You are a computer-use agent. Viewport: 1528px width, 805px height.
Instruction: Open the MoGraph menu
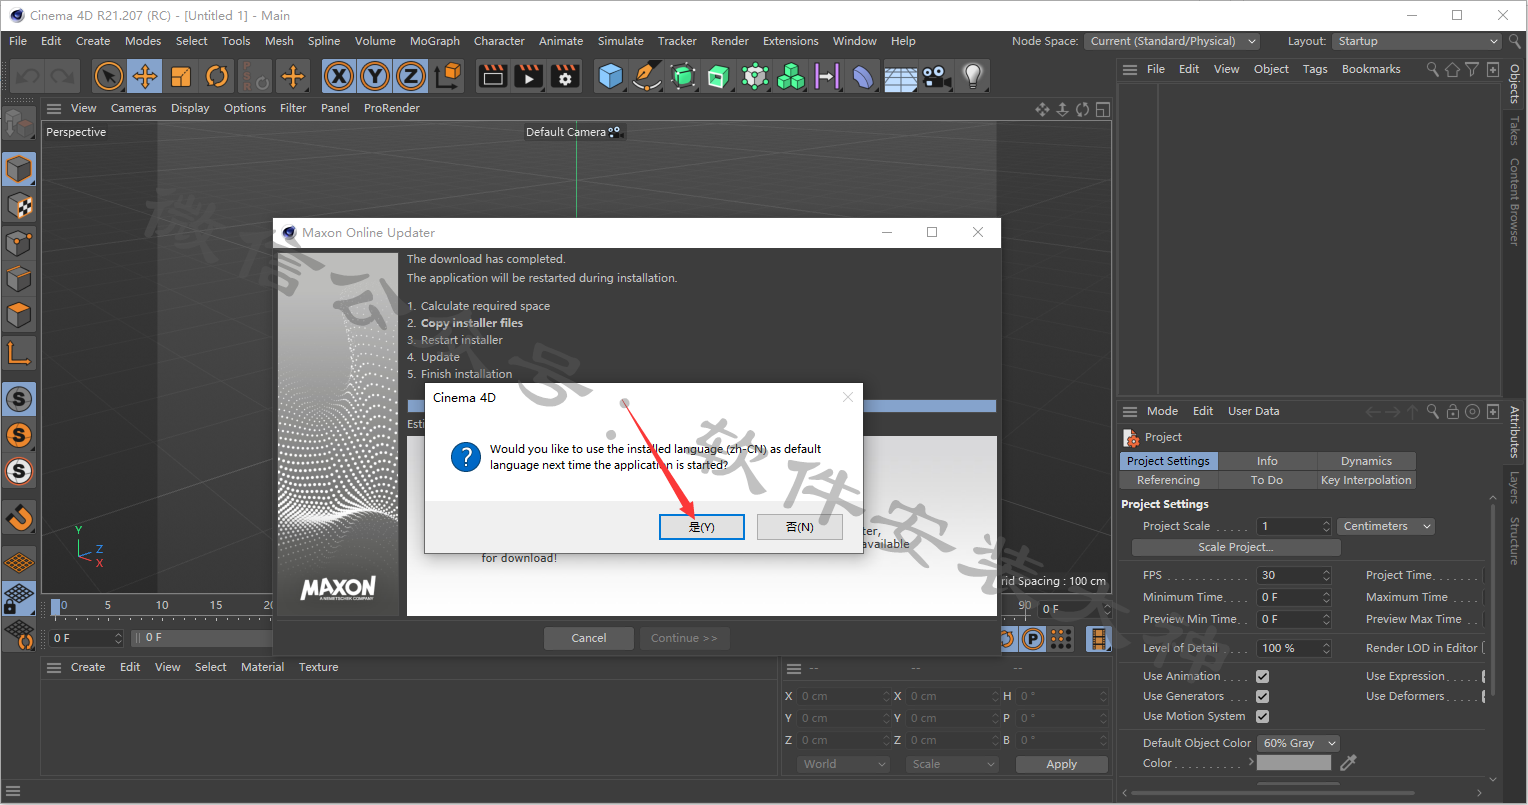[434, 41]
